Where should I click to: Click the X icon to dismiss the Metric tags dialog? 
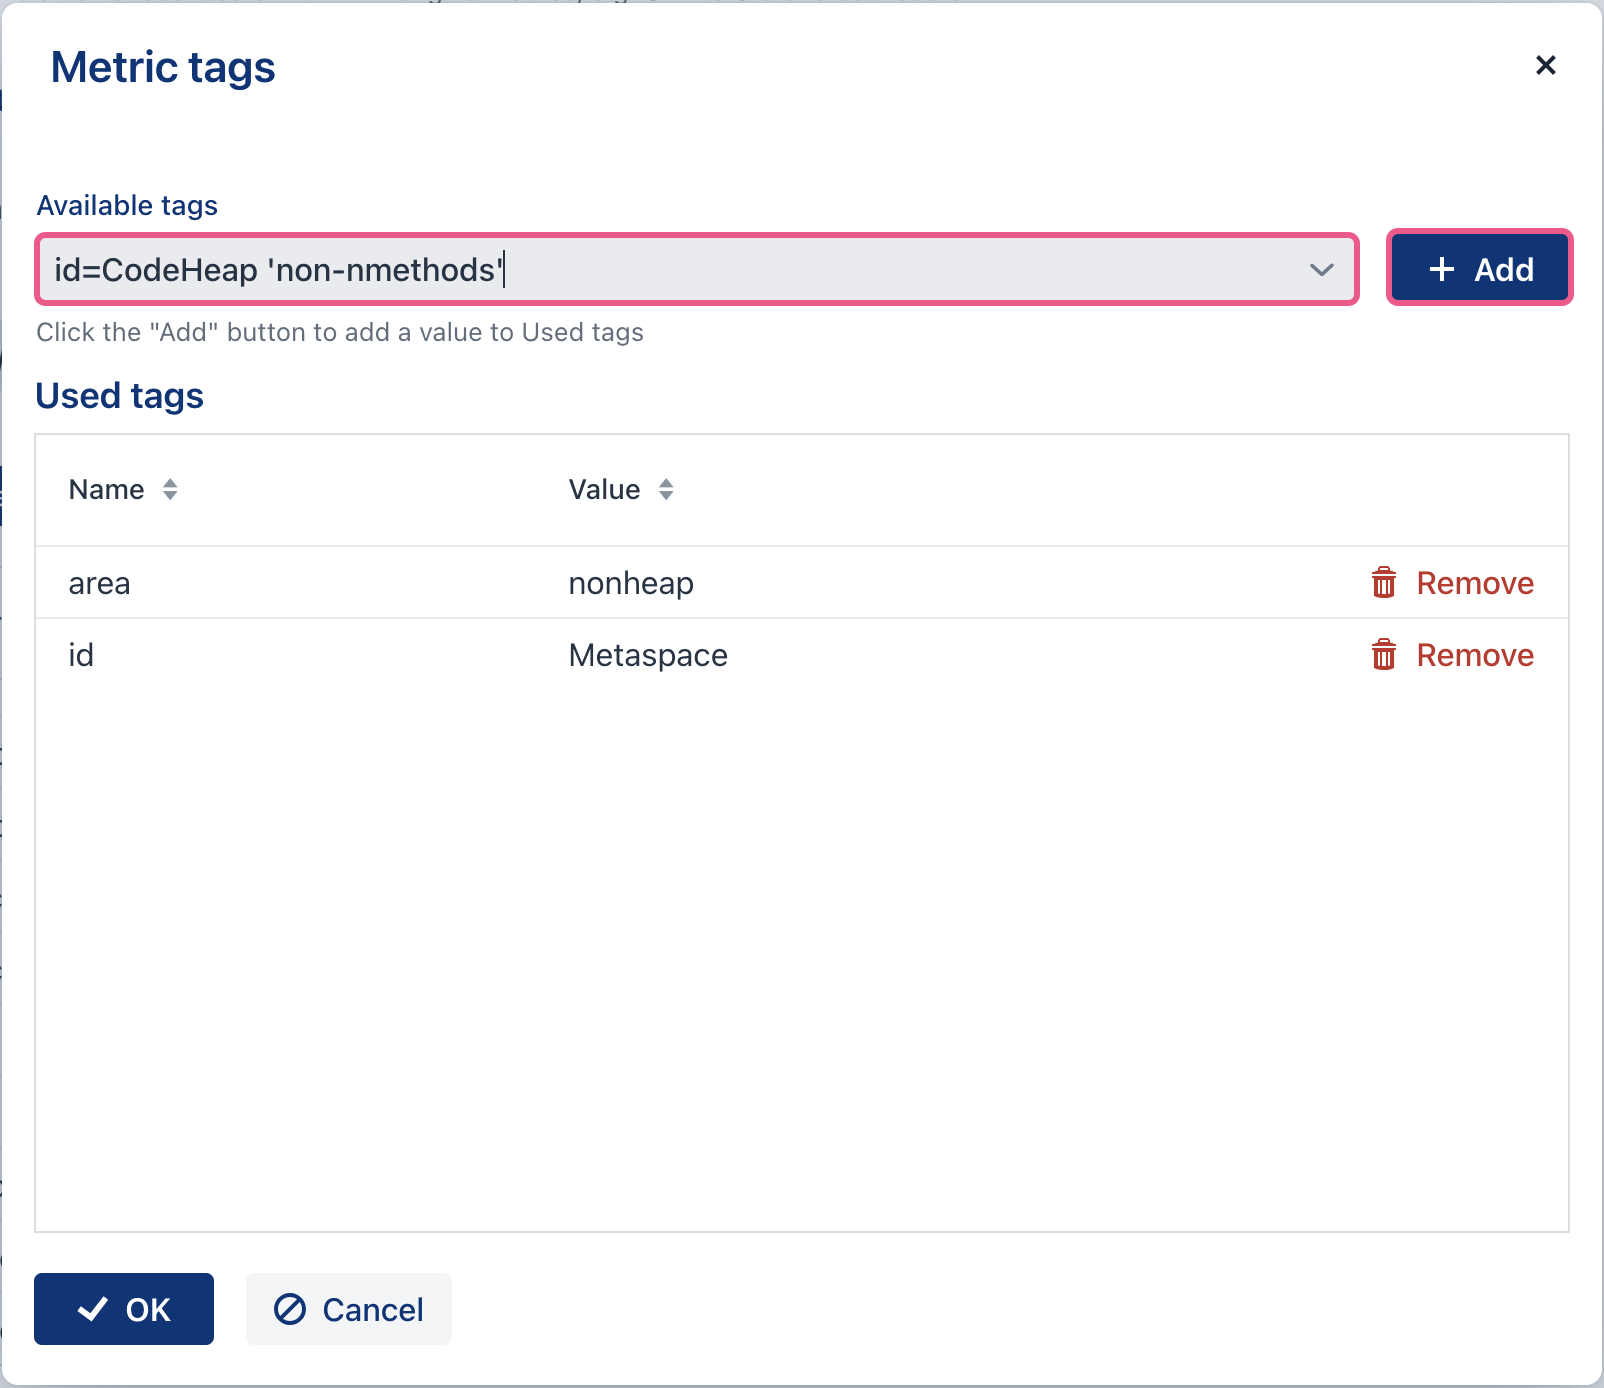pos(1546,65)
